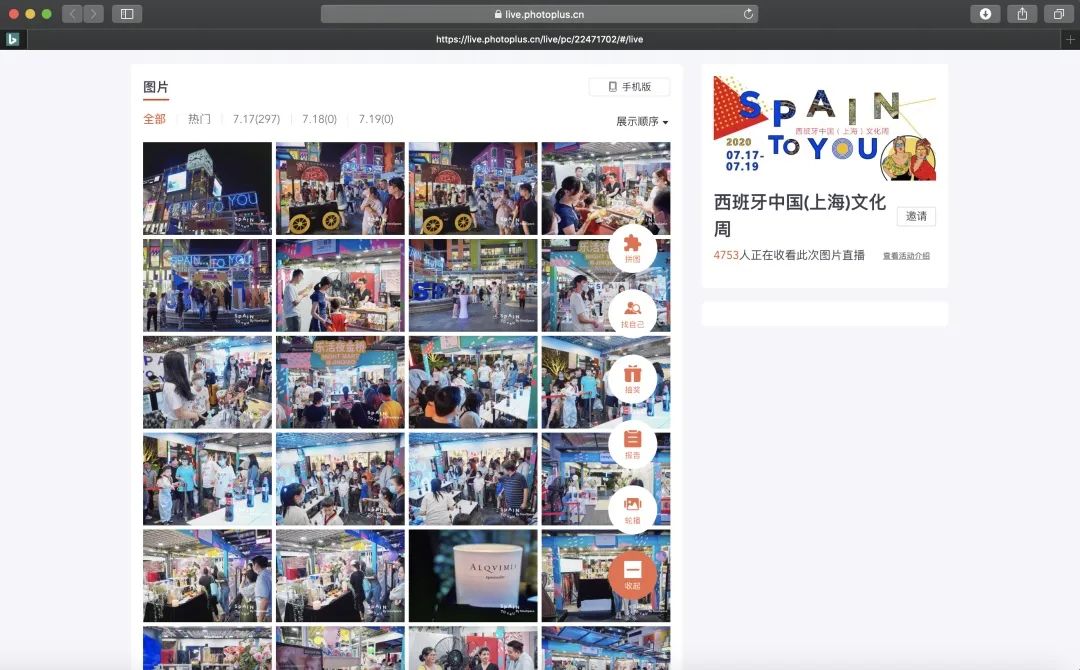Open the 查看活动介绍 event introduction link
Screen dimensions: 1080x670
tap(904, 255)
